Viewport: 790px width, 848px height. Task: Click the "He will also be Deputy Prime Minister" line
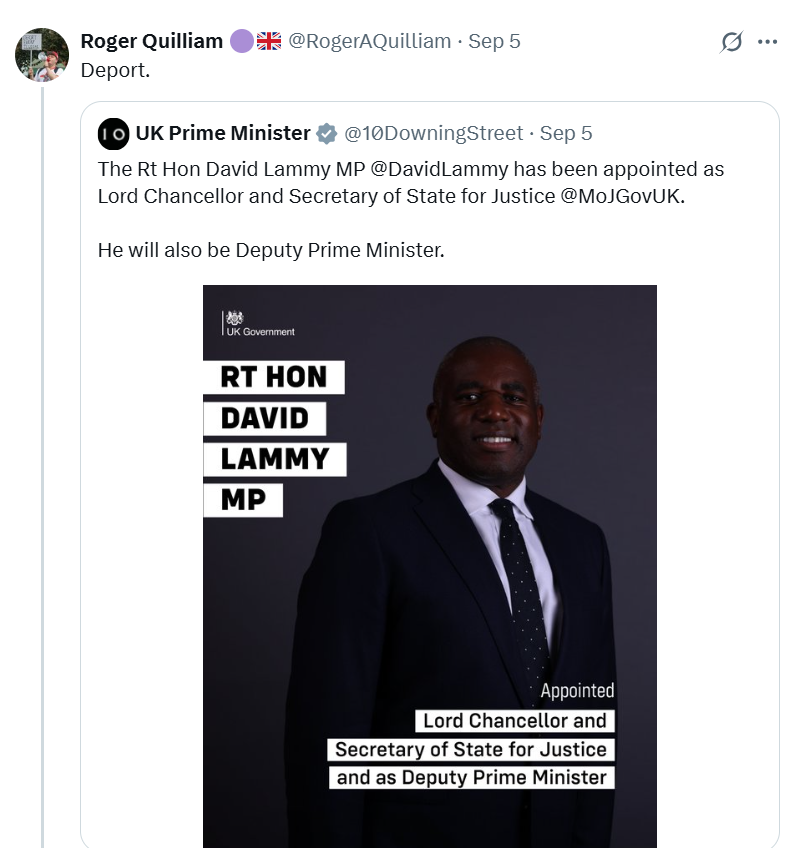[270, 250]
